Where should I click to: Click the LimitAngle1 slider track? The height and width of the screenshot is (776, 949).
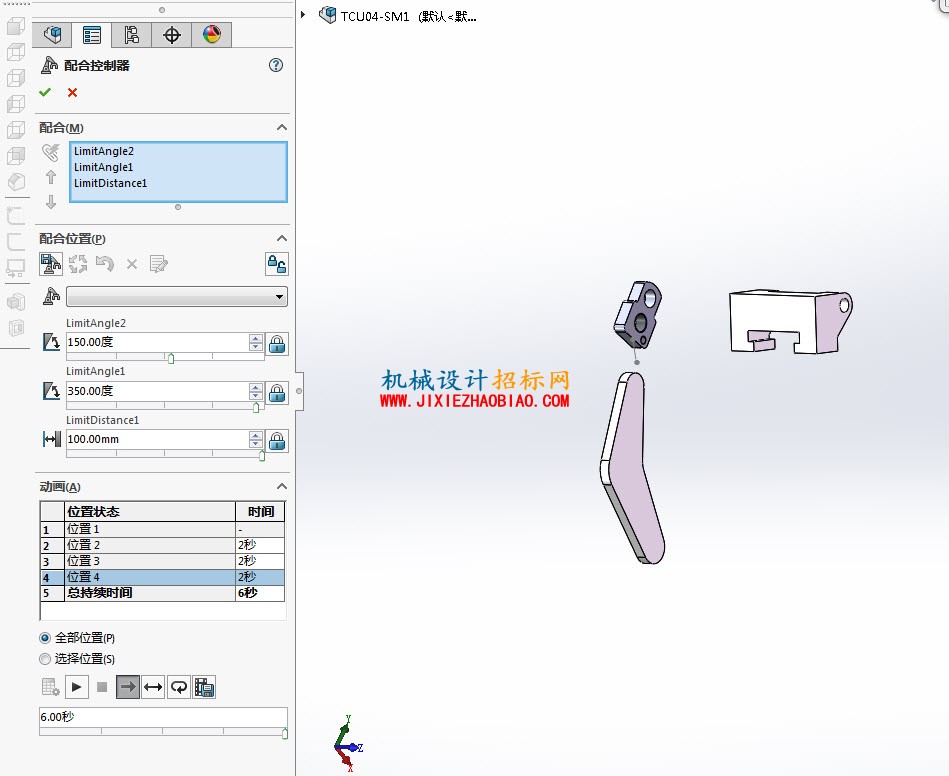[x=165, y=406]
